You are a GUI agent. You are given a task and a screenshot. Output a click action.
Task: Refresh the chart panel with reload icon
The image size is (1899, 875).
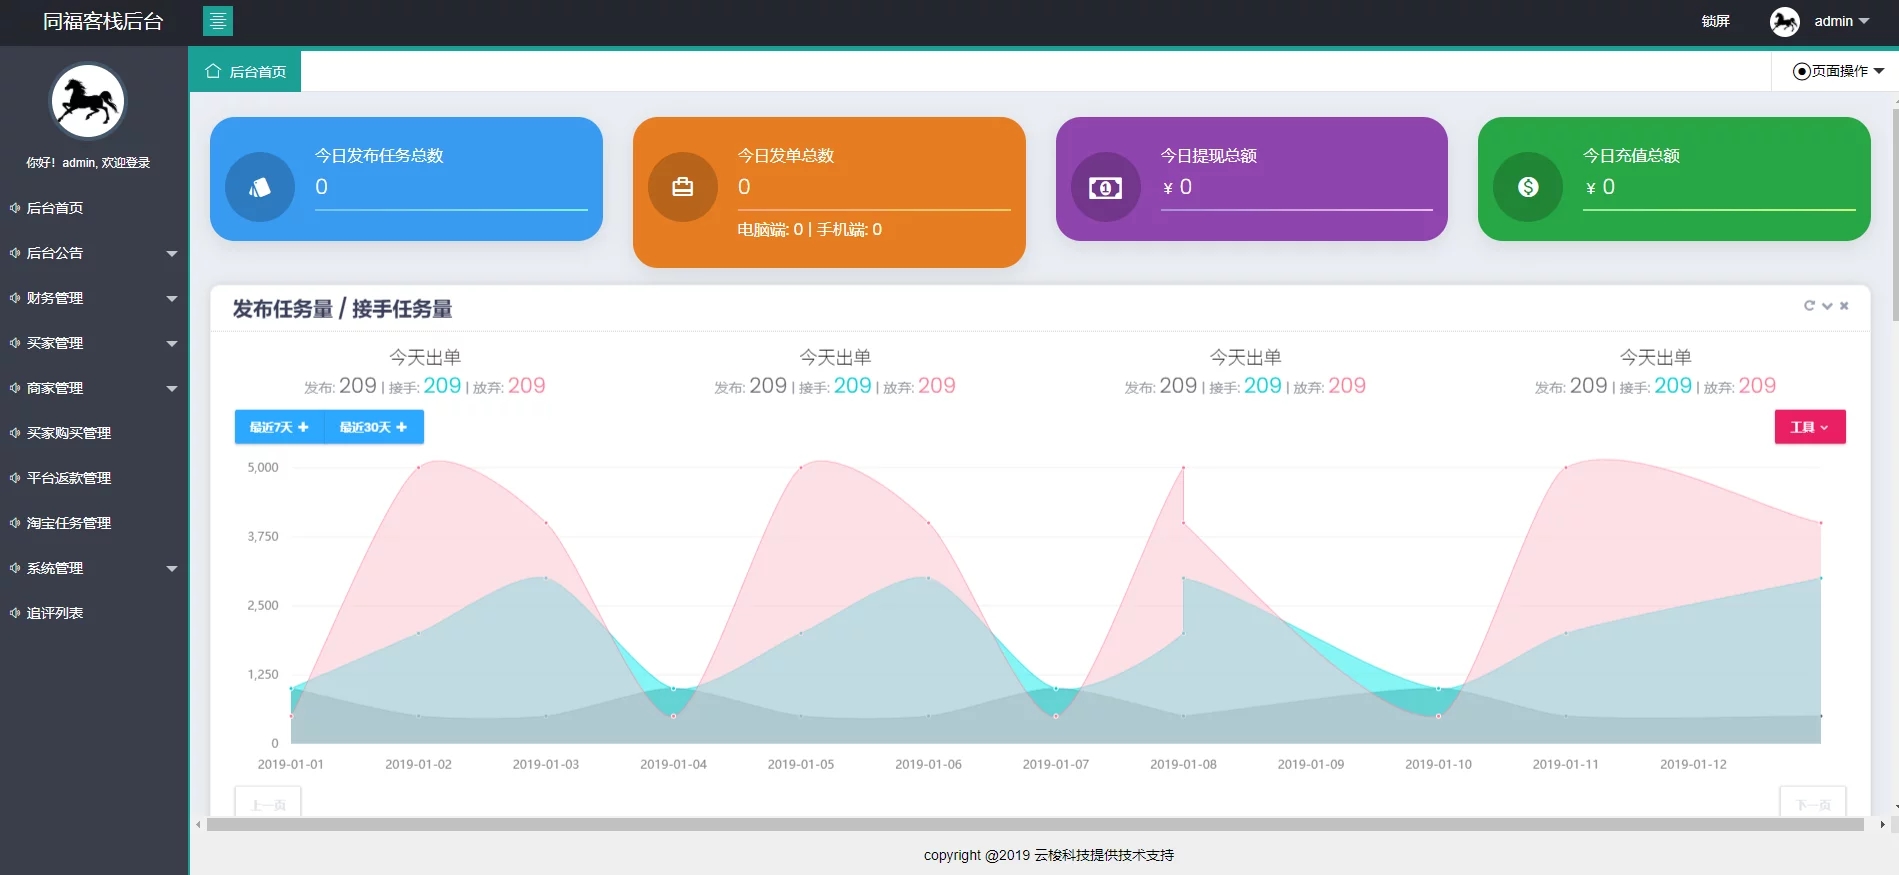tap(1808, 306)
